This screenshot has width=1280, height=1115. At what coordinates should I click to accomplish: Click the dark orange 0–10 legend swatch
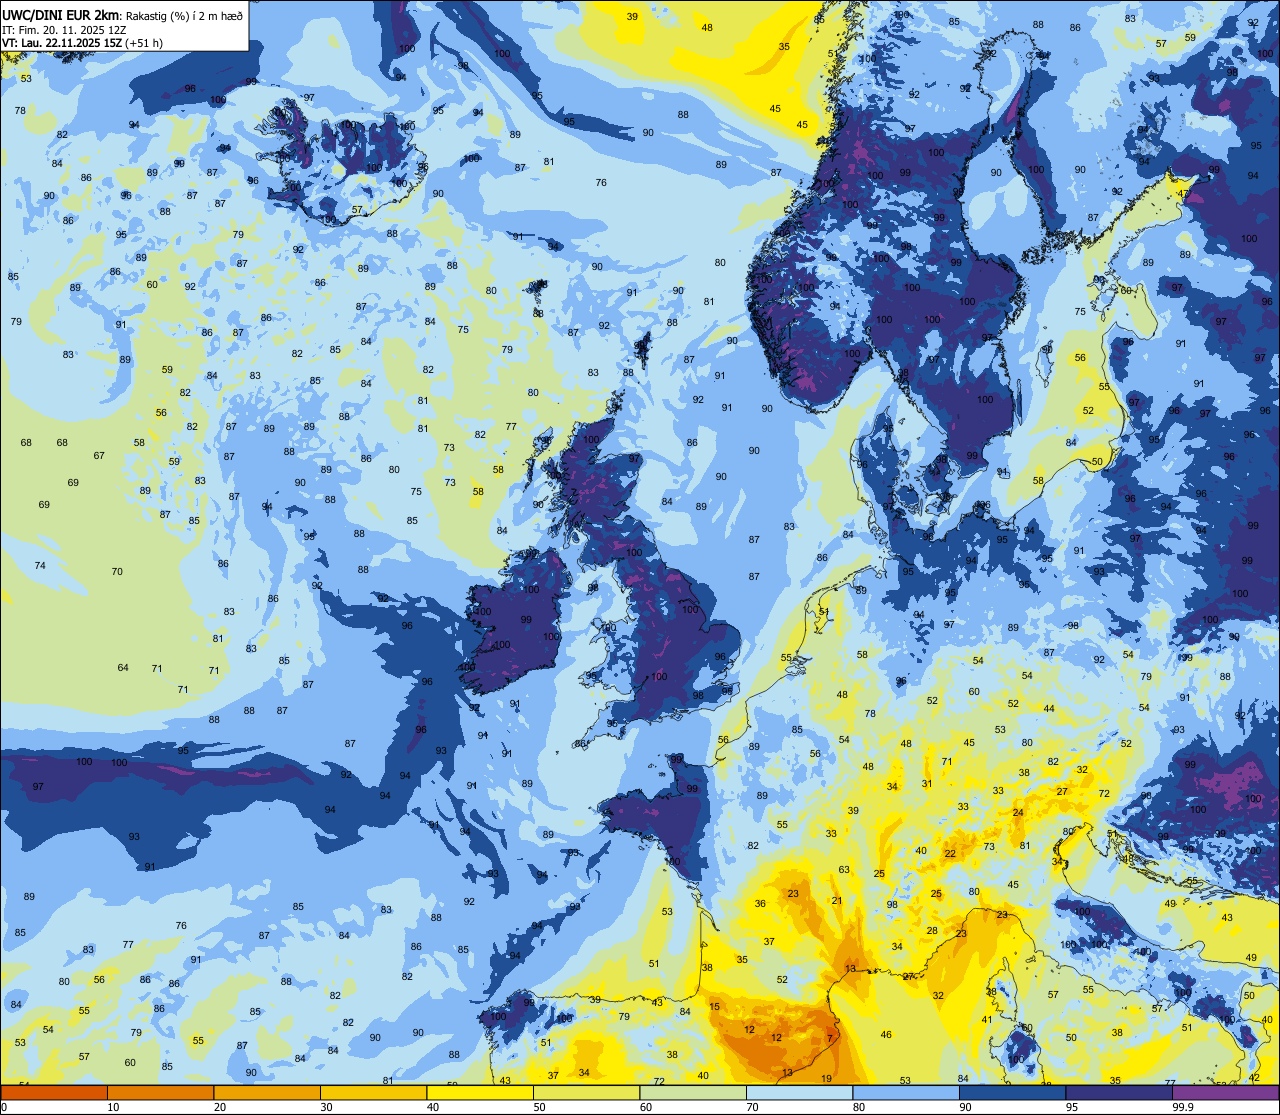click(x=54, y=1092)
